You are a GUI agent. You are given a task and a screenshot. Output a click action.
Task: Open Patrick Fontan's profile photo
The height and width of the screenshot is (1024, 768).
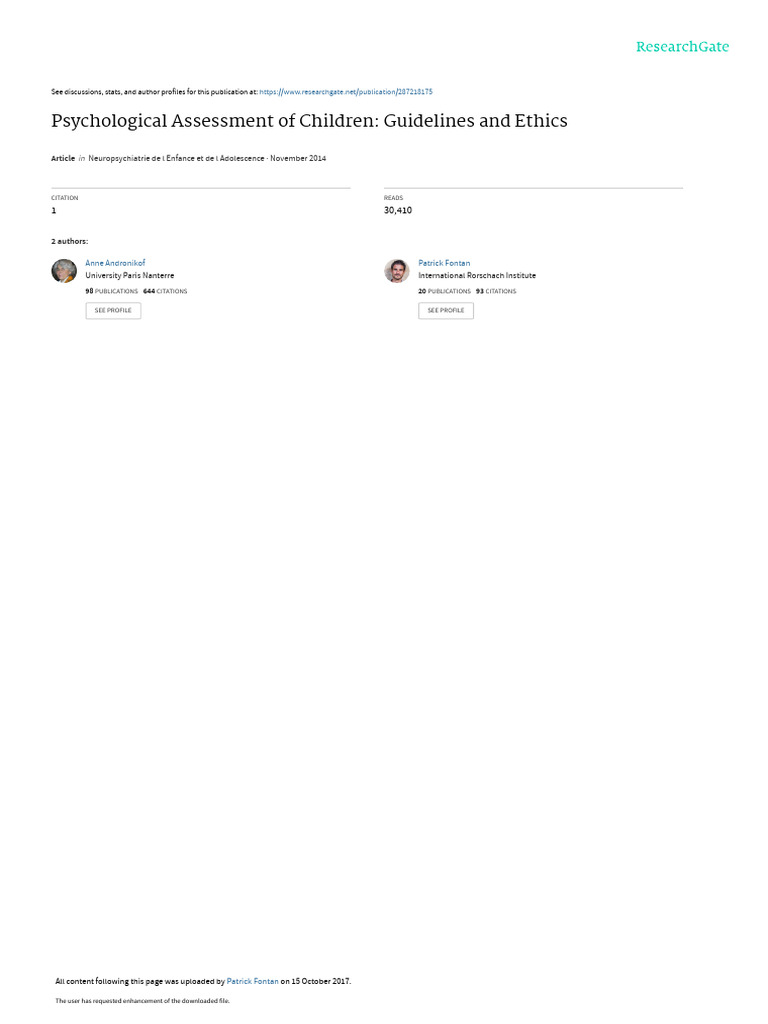396,270
